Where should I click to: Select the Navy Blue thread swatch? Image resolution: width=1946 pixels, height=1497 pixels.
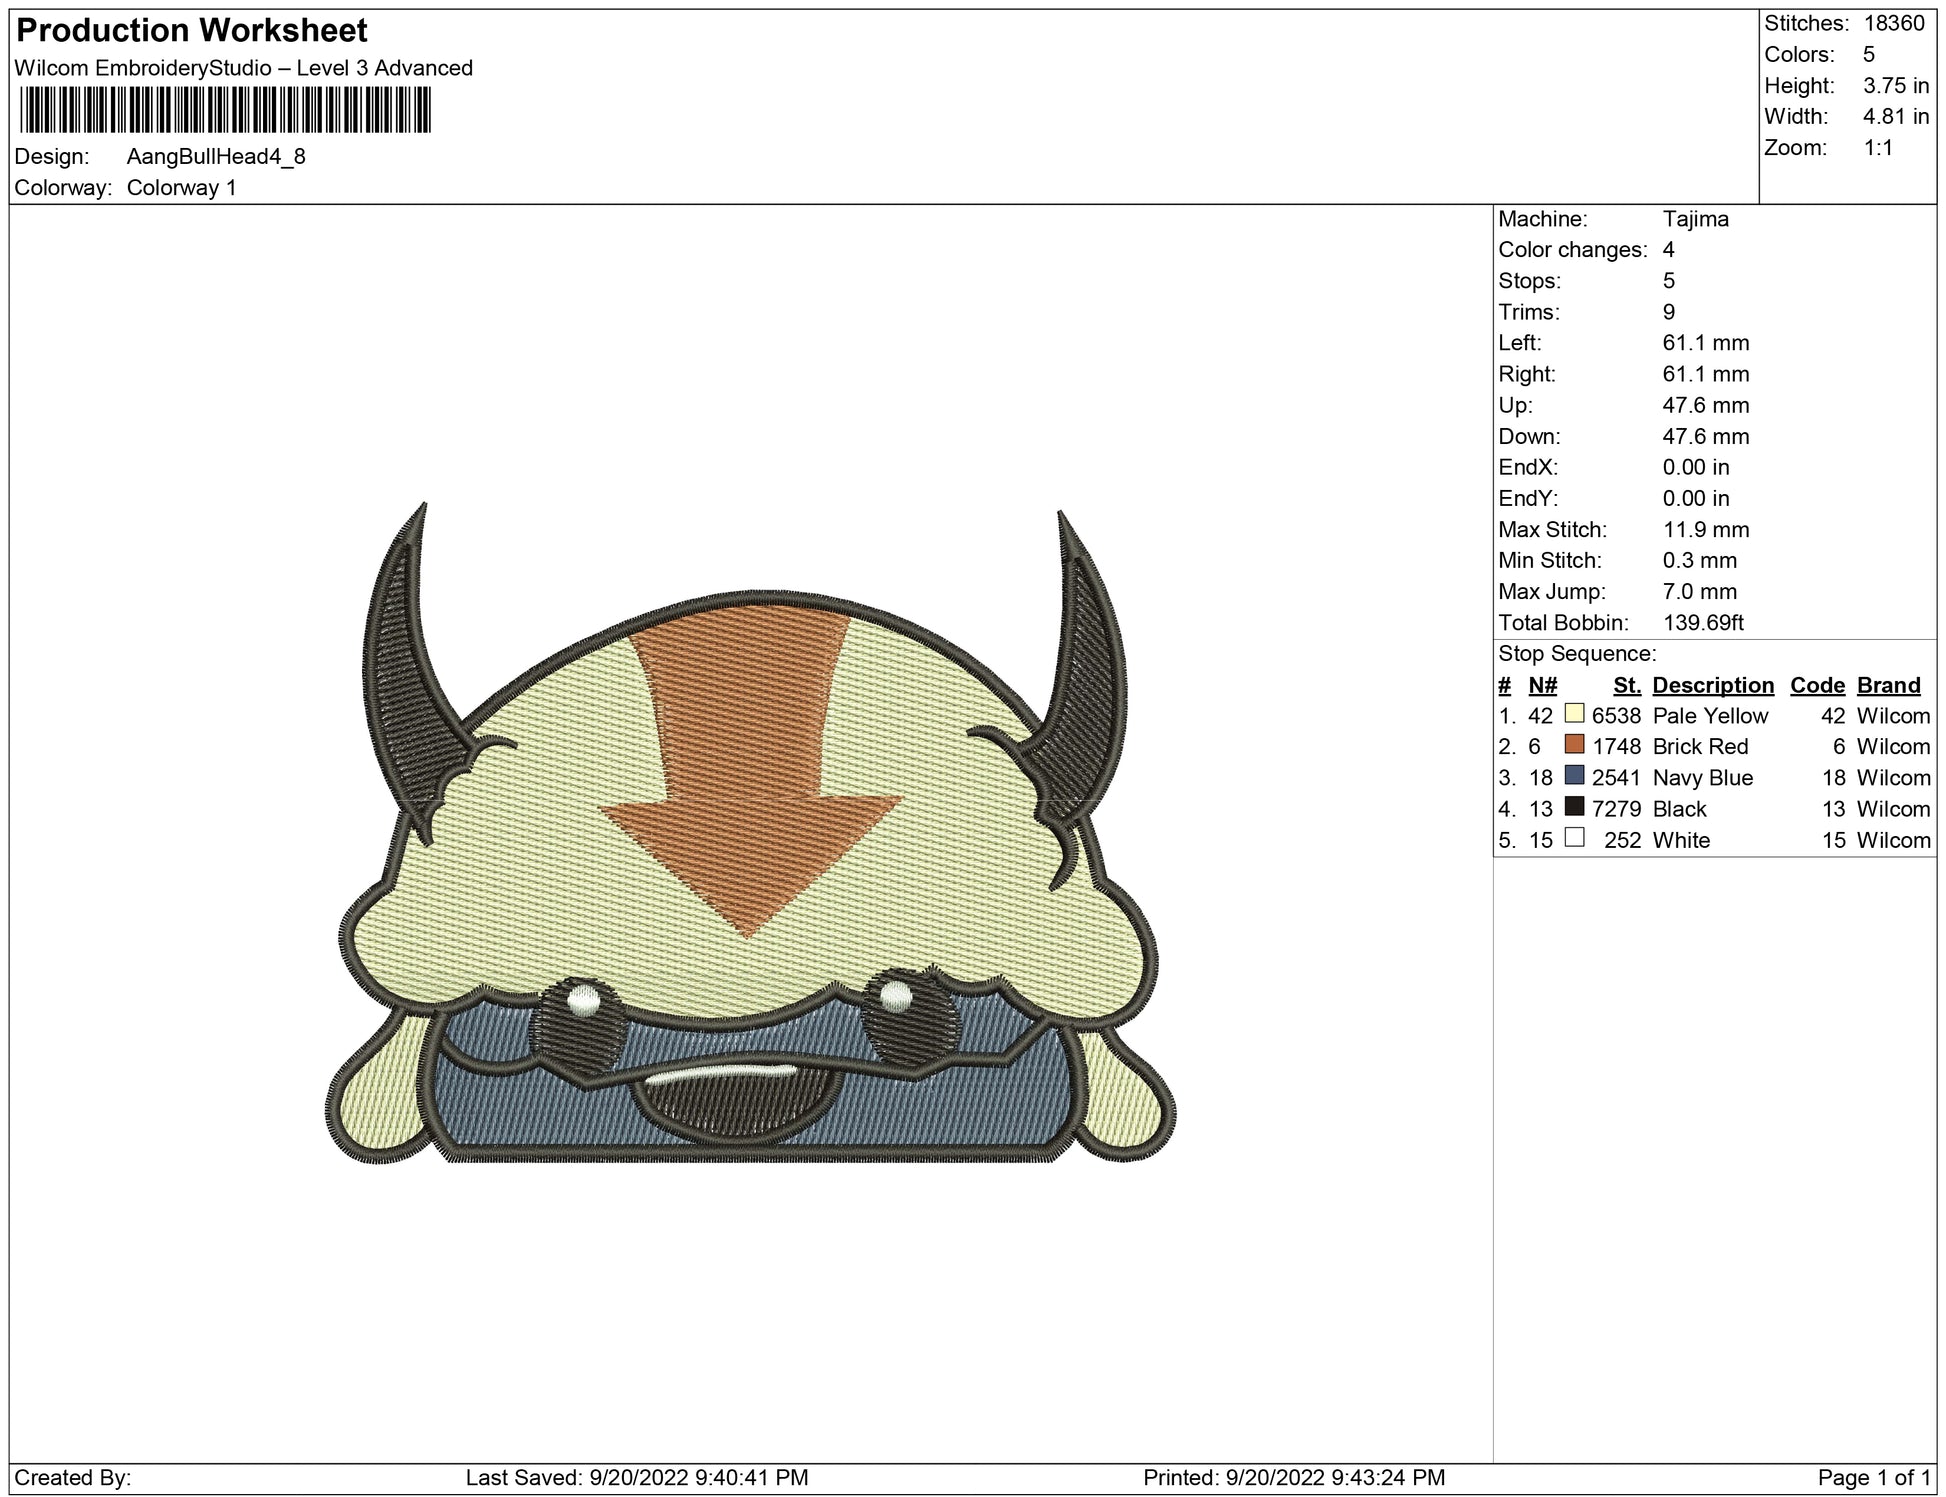pyautogui.click(x=1574, y=776)
